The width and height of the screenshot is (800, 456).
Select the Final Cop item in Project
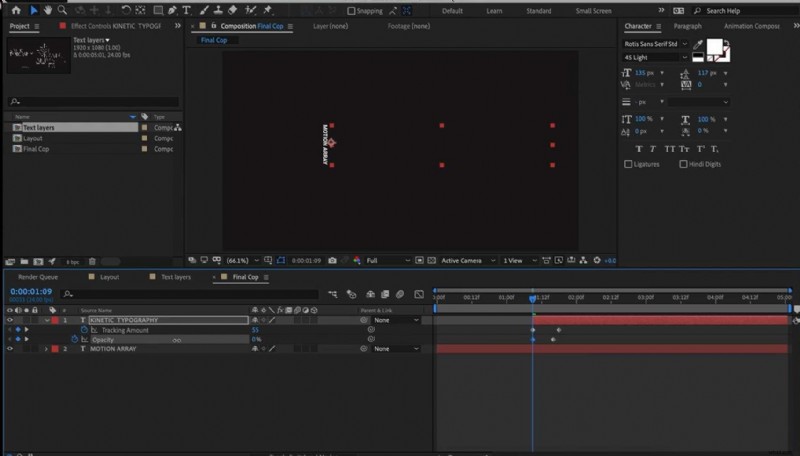point(36,149)
